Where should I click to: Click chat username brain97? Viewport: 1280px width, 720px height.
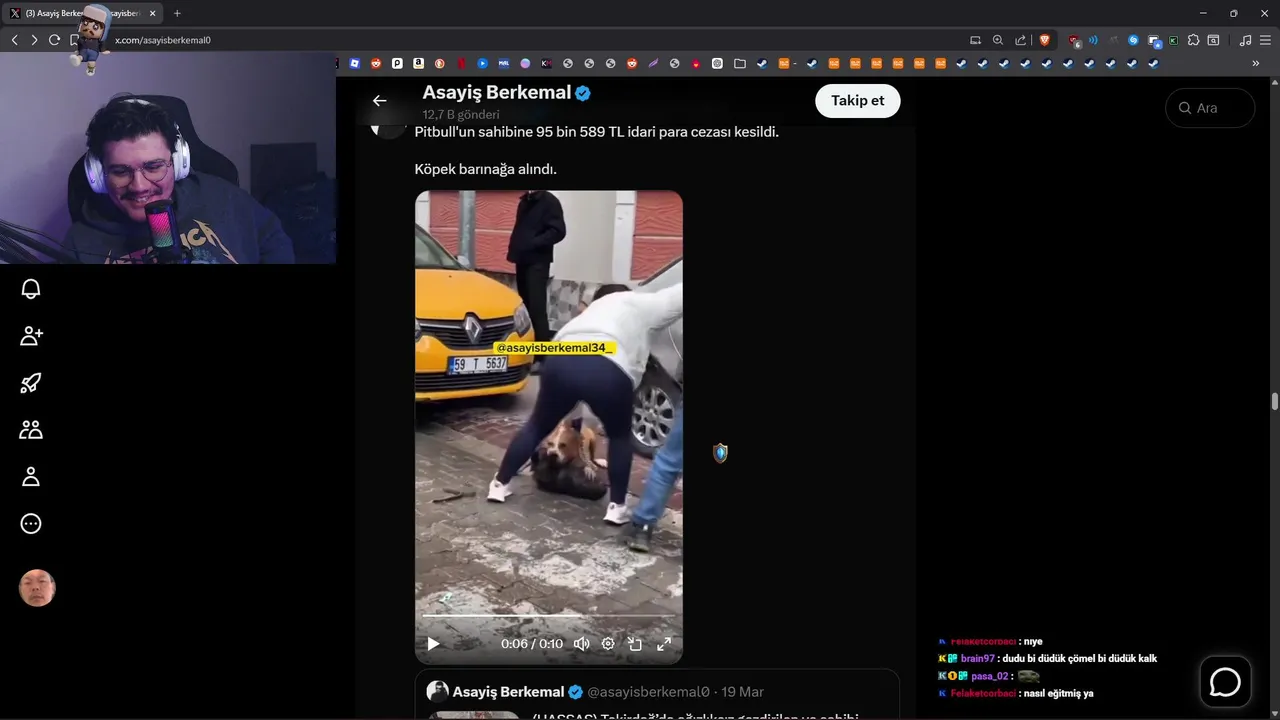point(978,659)
